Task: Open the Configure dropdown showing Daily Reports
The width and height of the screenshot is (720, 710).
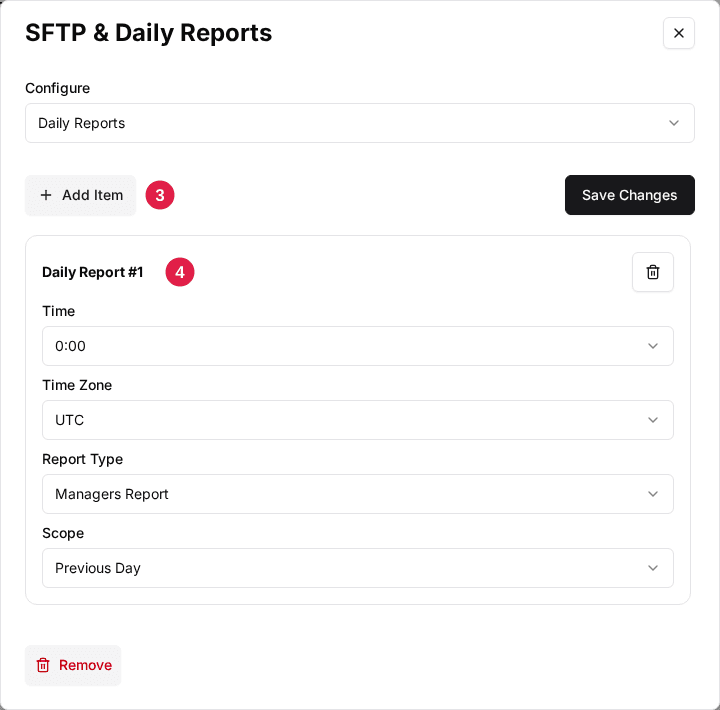Action: point(360,123)
